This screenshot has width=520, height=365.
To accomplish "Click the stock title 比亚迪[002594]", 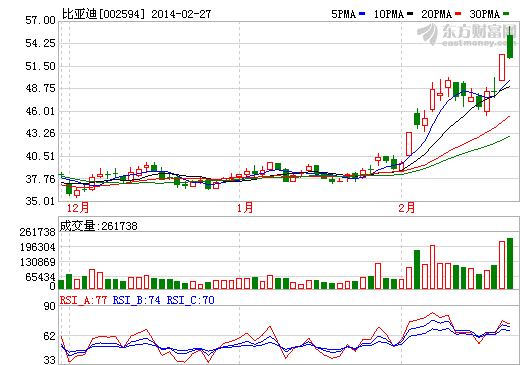I will point(104,14).
